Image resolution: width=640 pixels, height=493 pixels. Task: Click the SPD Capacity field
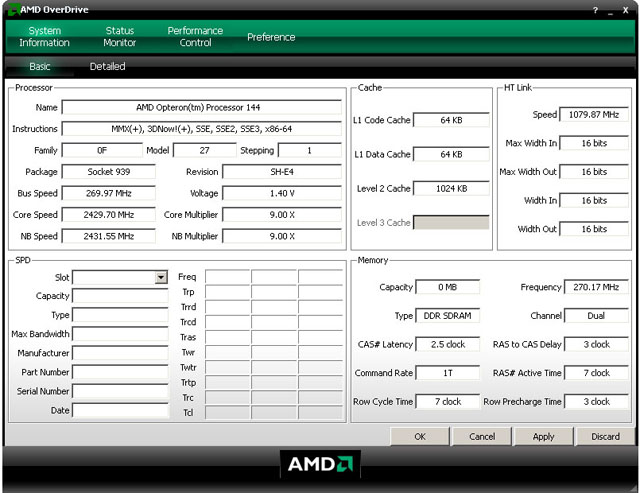120,296
